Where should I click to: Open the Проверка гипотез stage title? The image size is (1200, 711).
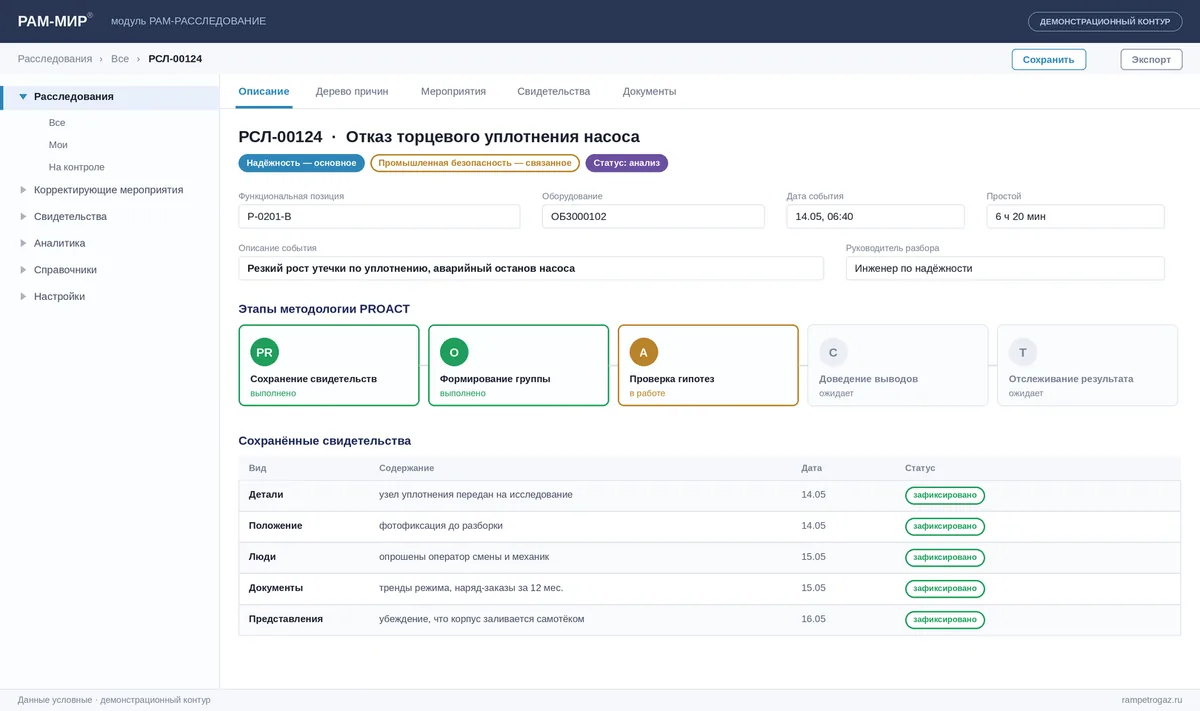click(x=672, y=379)
